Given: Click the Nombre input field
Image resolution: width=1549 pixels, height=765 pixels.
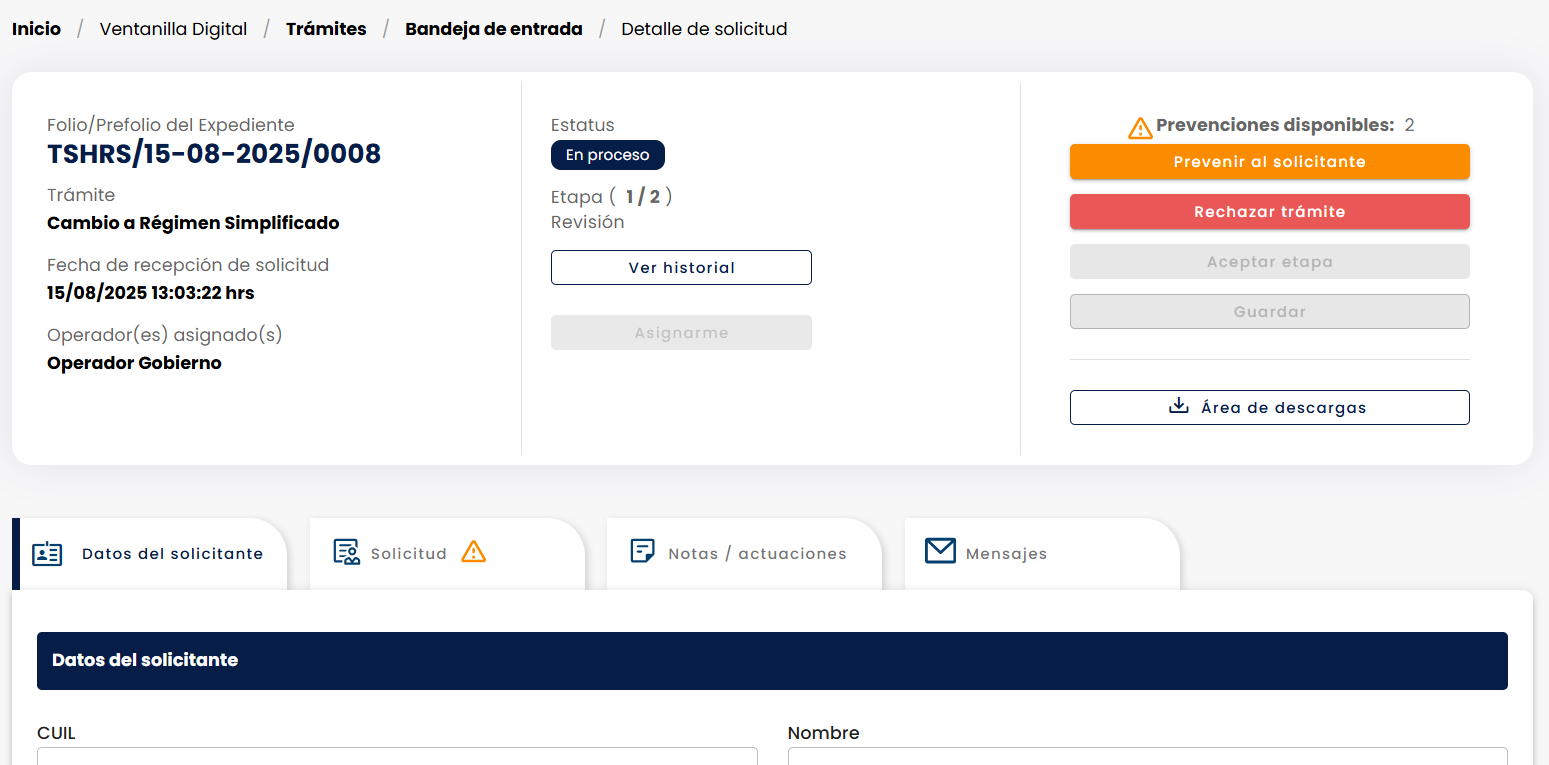Looking at the screenshot, I should [x=1148, y=756].
